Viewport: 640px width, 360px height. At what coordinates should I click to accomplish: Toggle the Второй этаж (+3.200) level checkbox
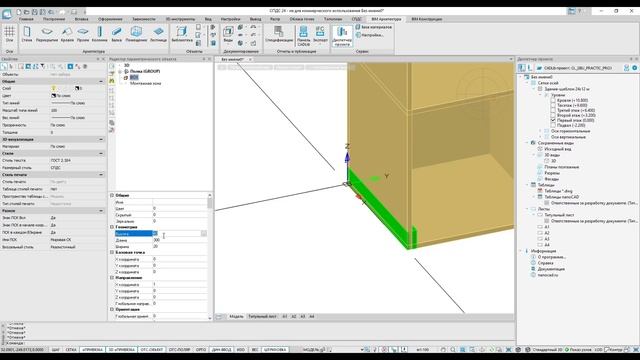(x=553, y=116)
